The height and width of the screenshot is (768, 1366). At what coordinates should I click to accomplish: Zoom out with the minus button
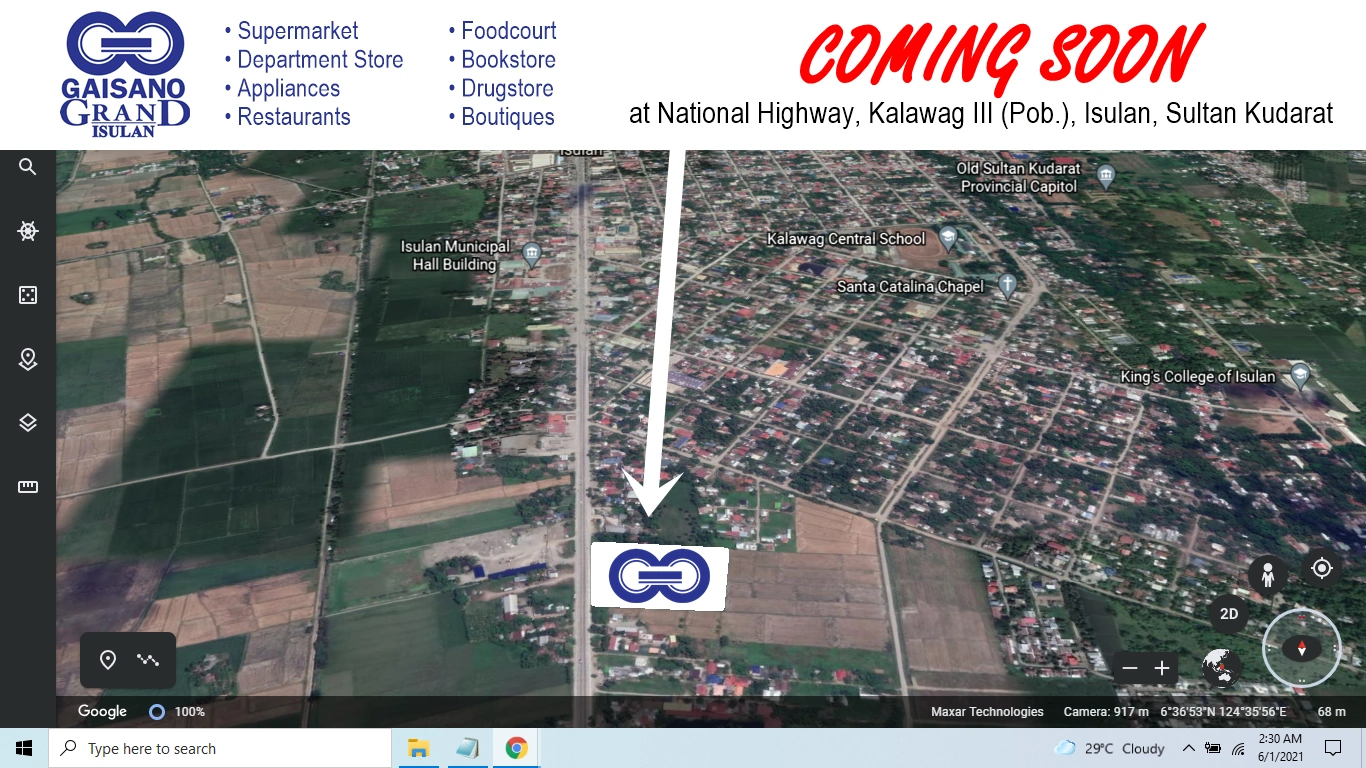click(x=1130, y=668)
